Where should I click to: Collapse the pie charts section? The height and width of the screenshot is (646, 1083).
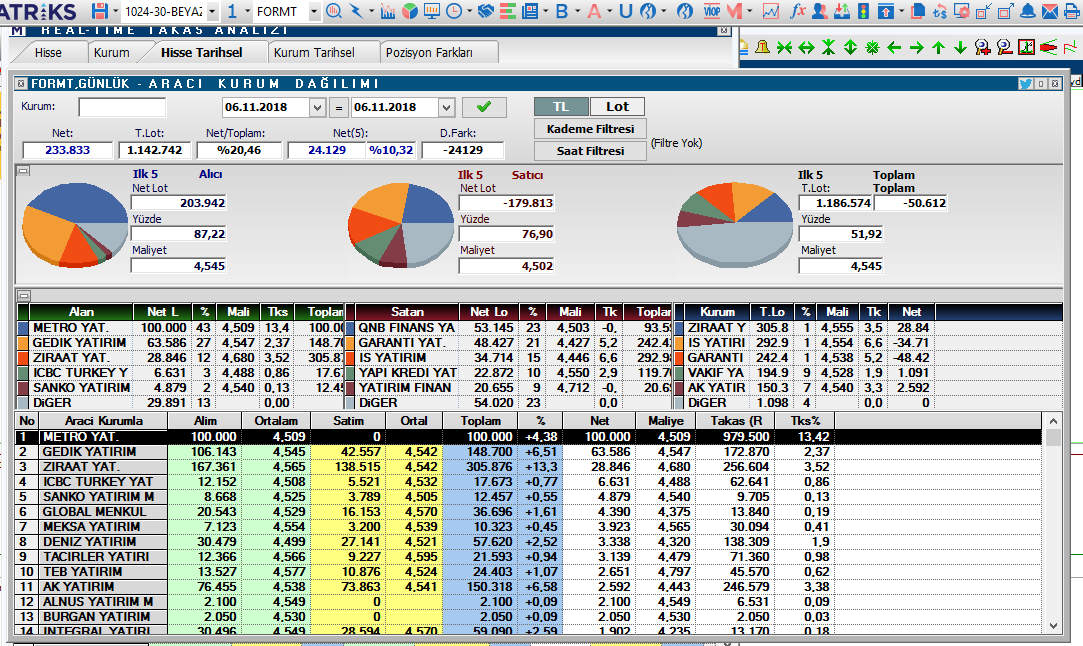(x=23, y=171)
